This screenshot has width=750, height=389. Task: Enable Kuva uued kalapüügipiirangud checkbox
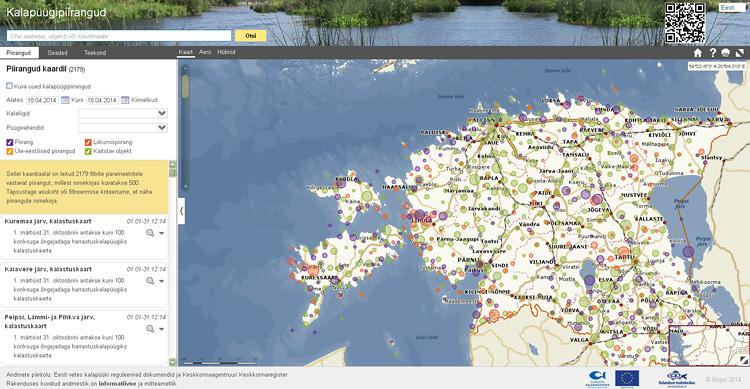click(9, 86)
